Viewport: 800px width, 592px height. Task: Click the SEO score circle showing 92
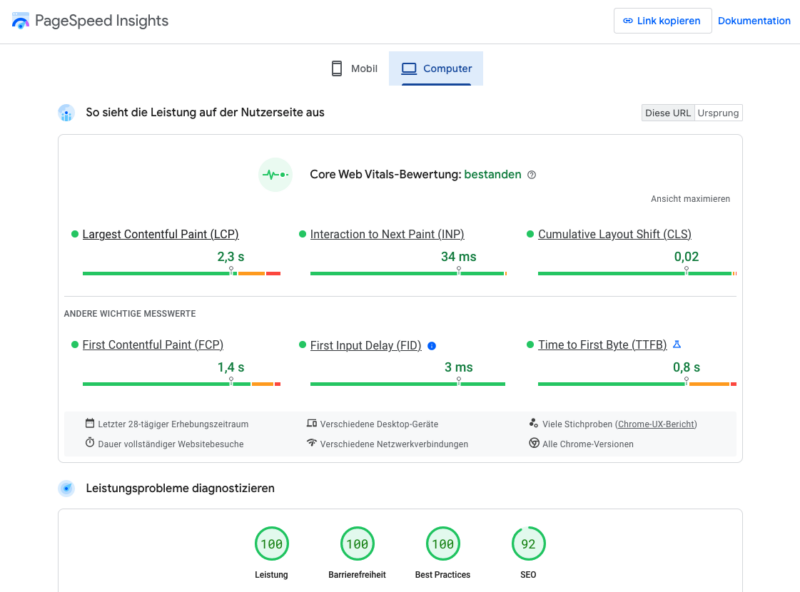(529, 544)
